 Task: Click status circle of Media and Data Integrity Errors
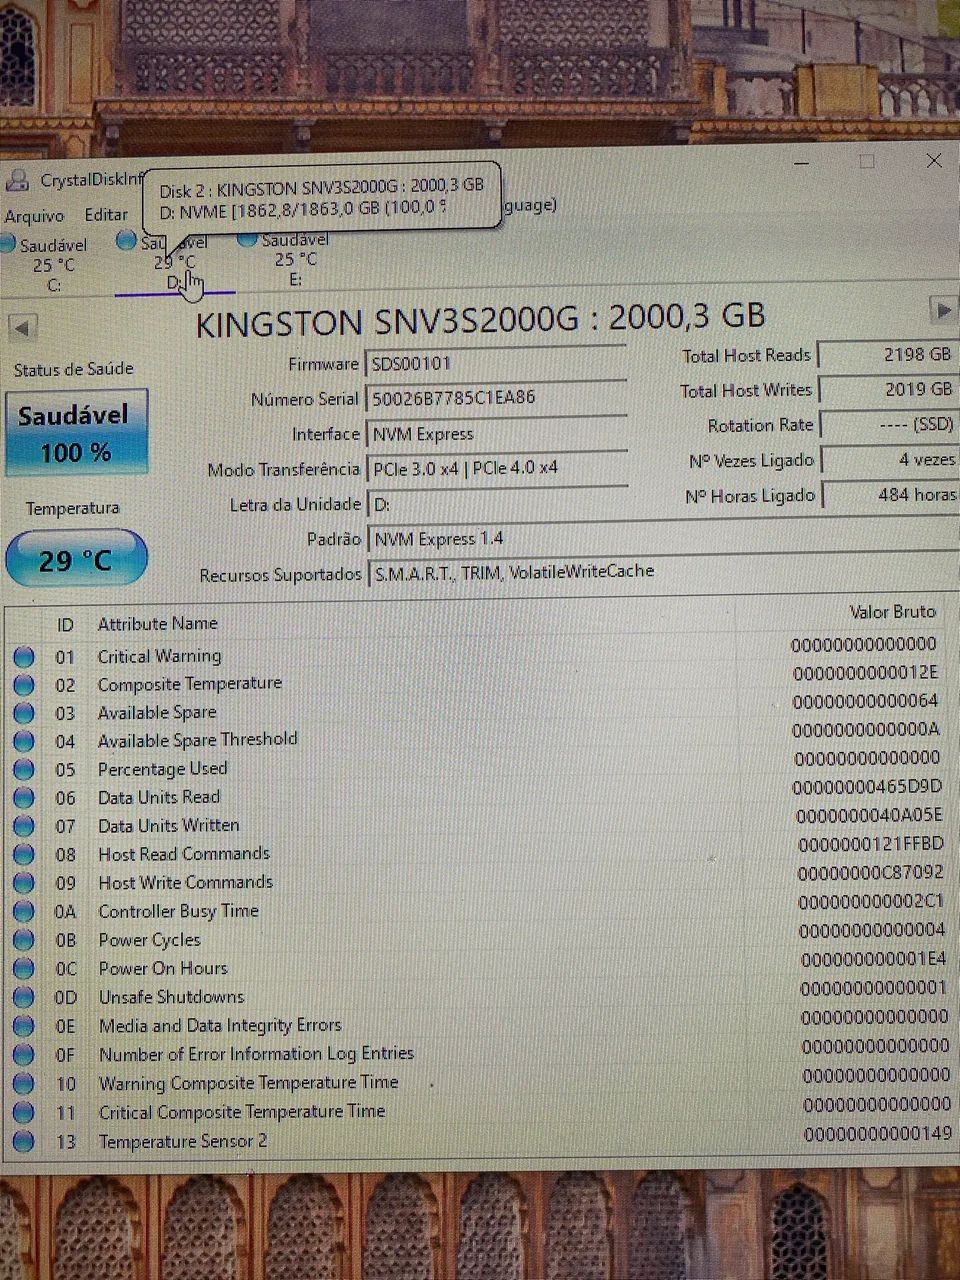coord(24,1026)
